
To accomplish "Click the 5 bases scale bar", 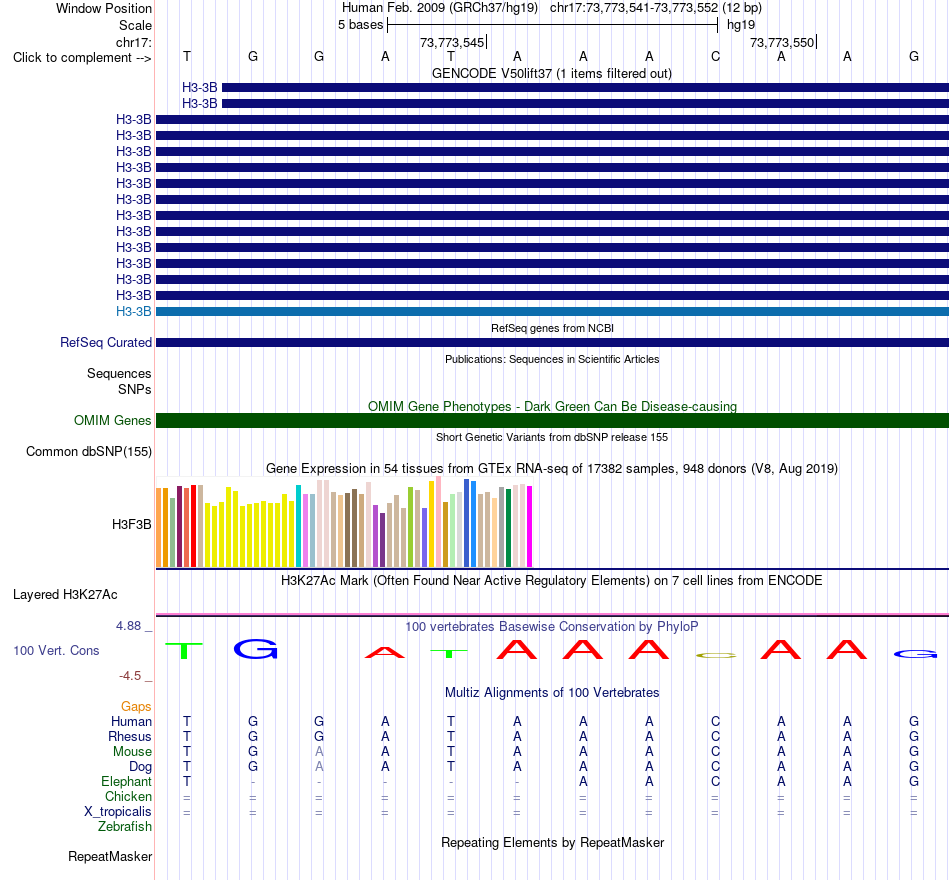I will (x=552, y=25).
